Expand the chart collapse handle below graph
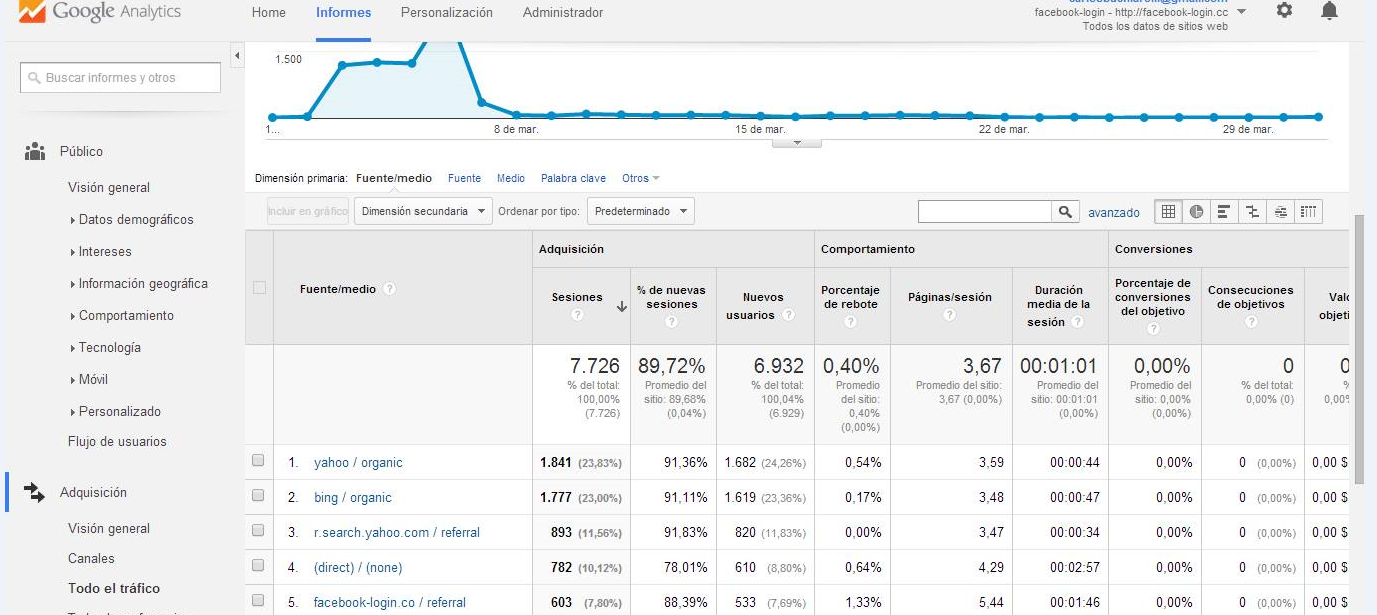The width and height of the screenshot is (1377, 615). pos(797,143)
